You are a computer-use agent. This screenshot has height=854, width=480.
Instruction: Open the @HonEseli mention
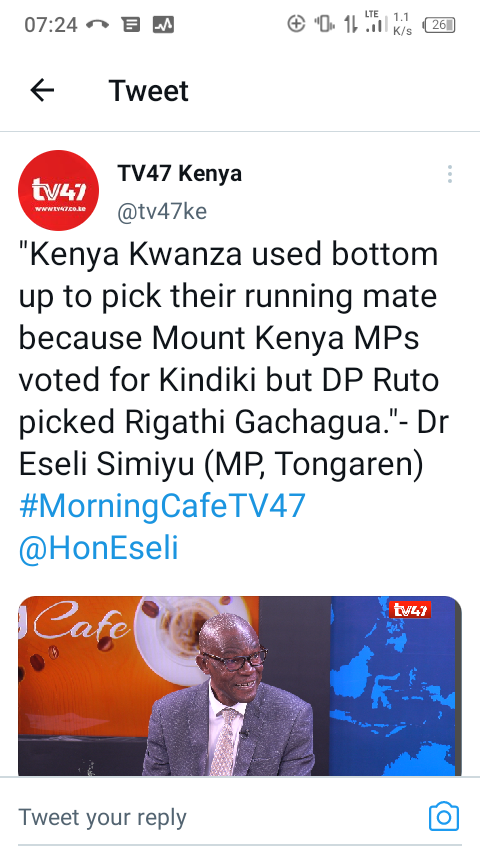click(99, 548)
